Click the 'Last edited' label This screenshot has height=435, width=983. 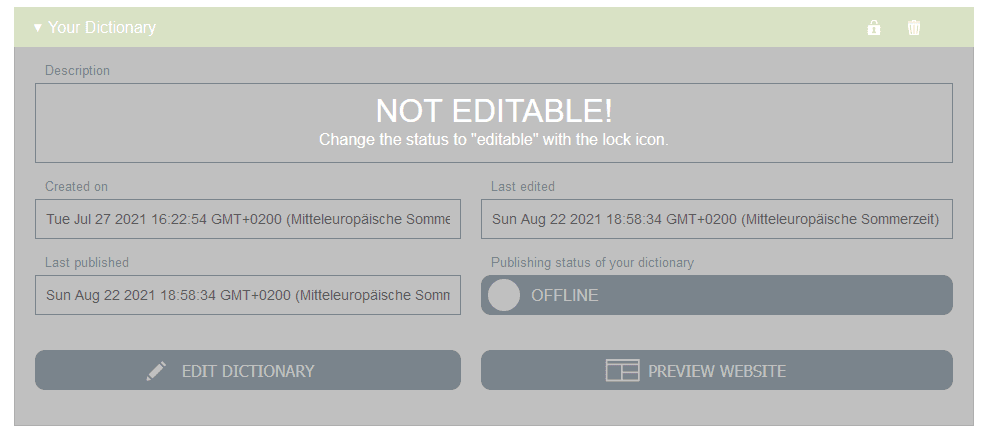point(522,186)
